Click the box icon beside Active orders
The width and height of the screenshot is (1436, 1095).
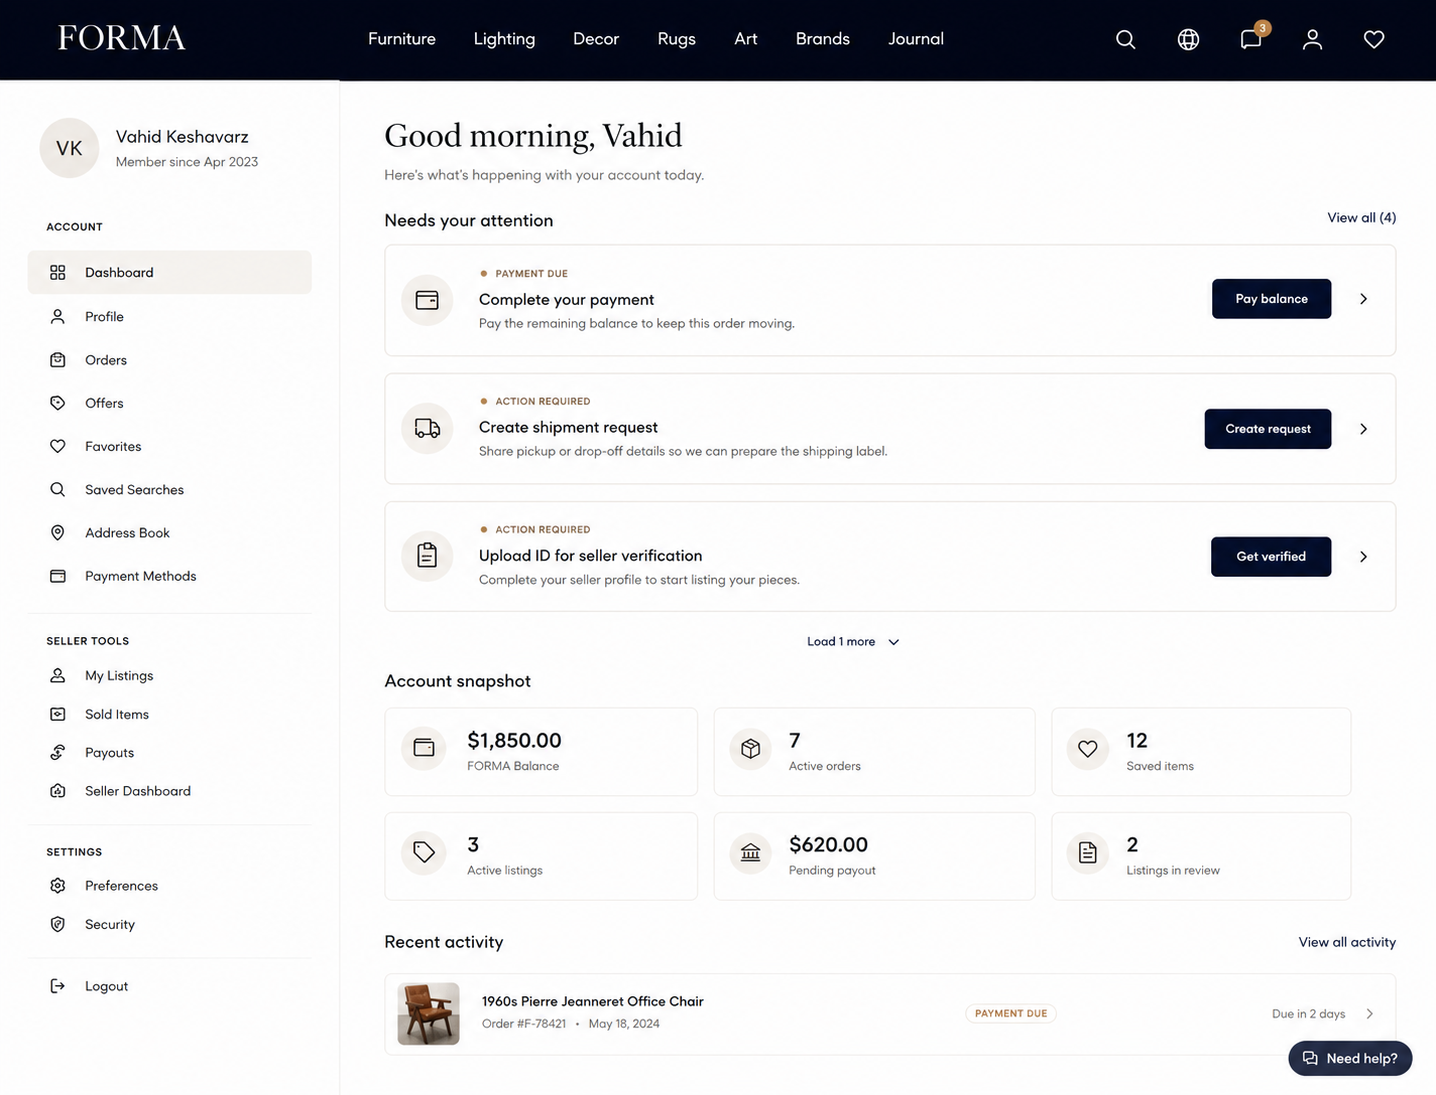751,748
